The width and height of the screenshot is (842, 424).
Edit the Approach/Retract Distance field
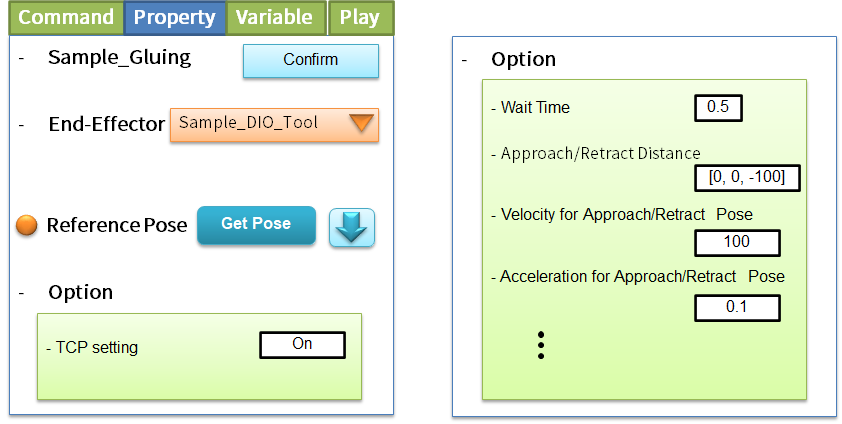coord(747,177)
